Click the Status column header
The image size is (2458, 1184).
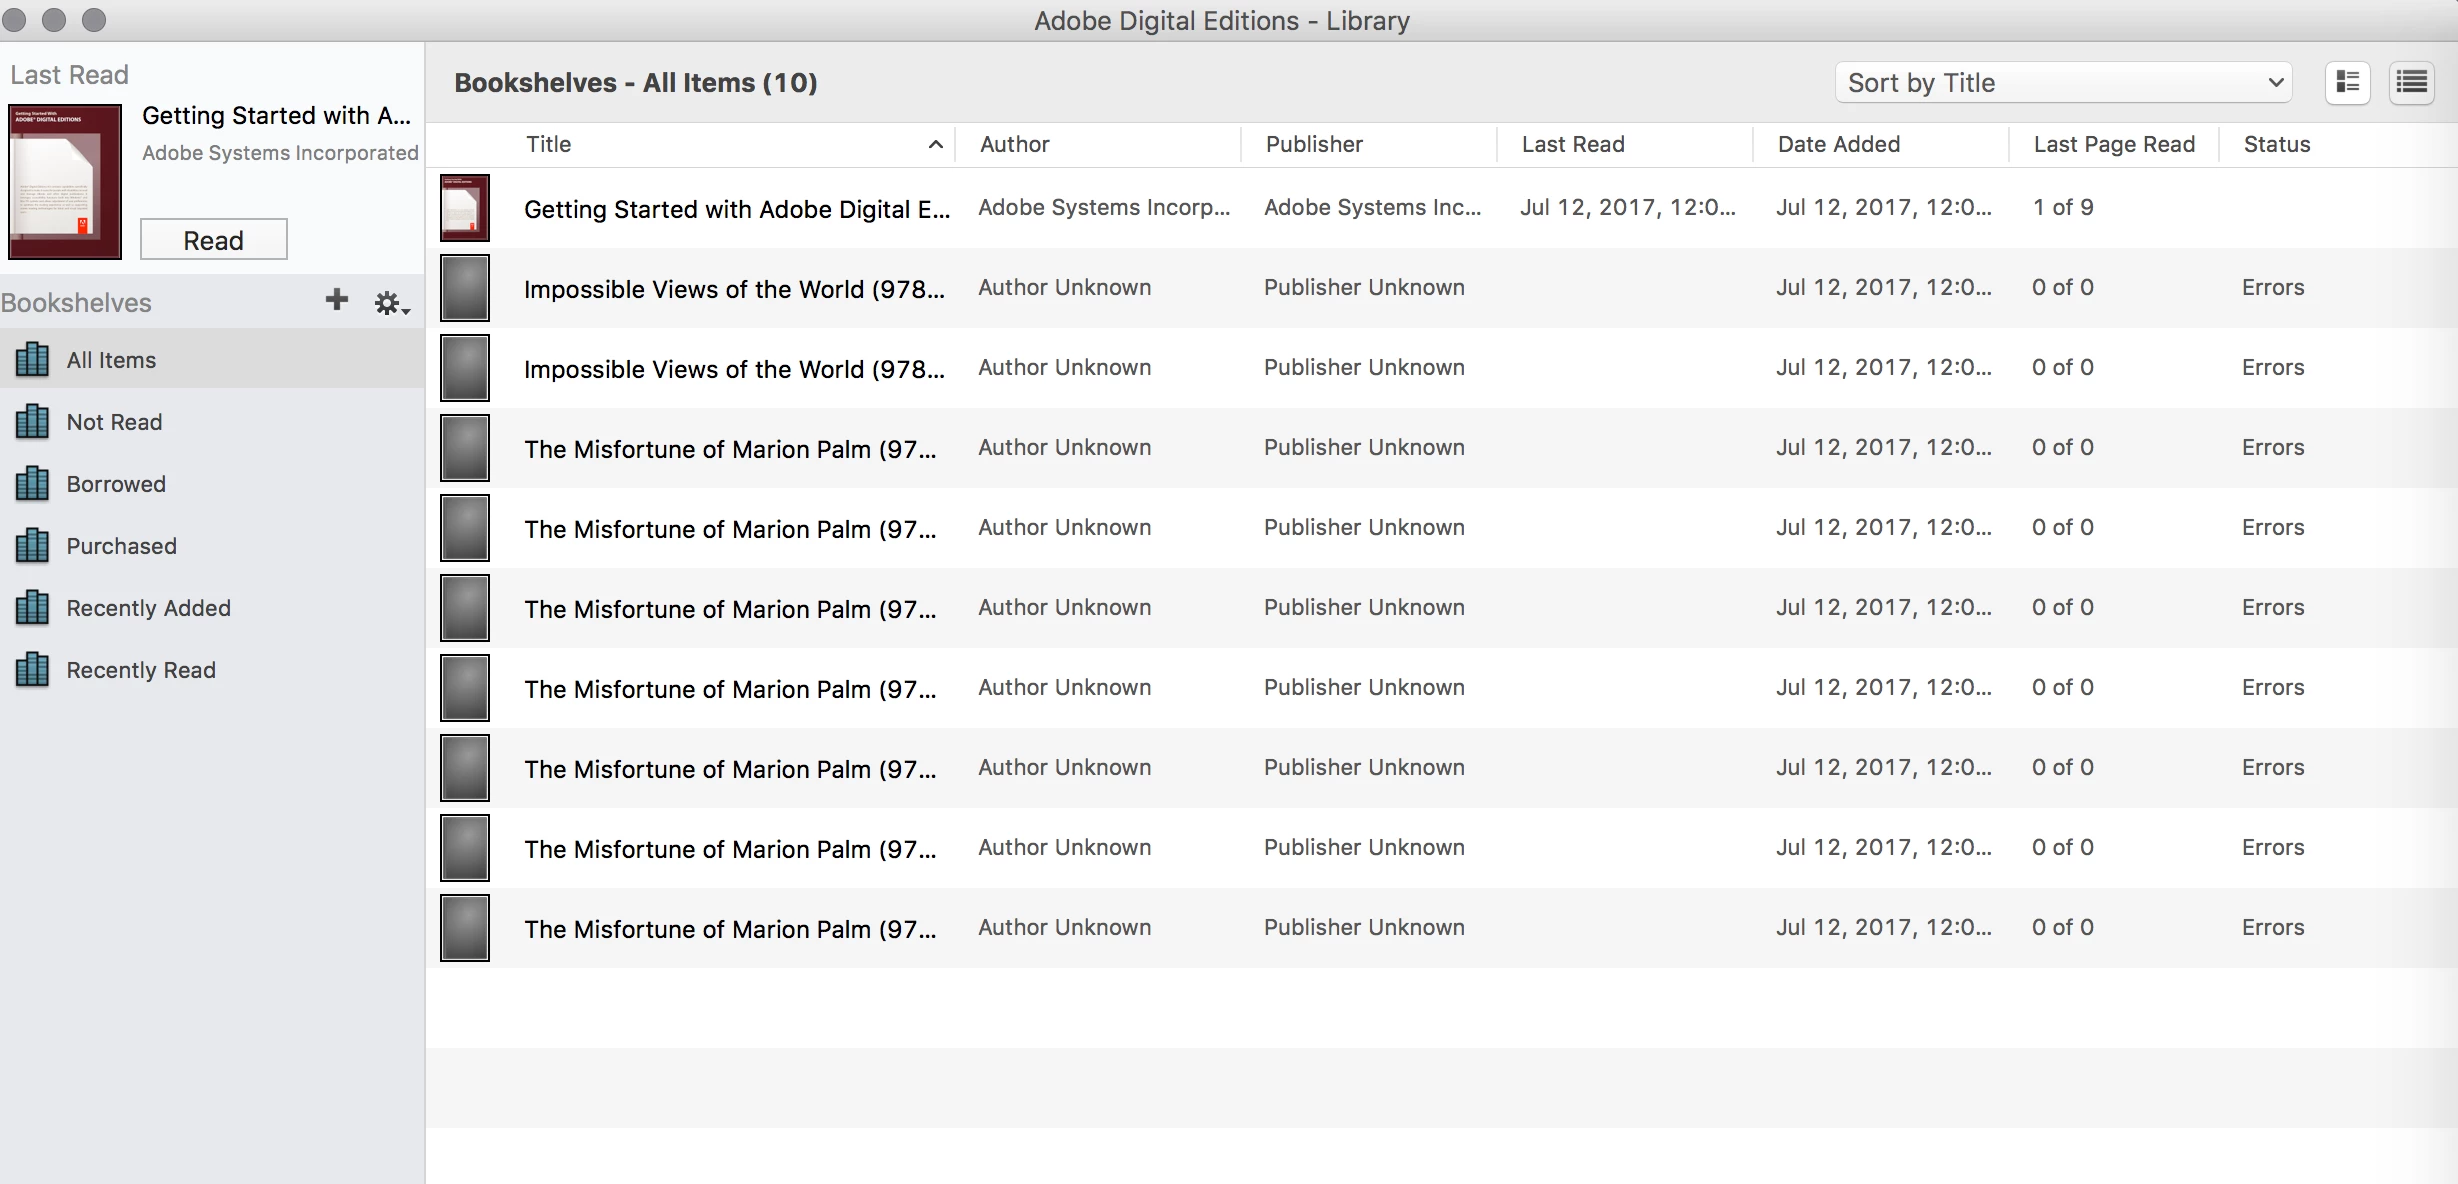2276,145
